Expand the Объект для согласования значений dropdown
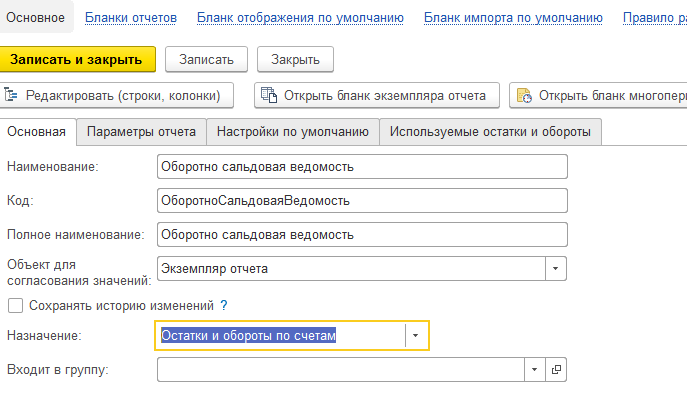The width and height of the screenshot is (687, 414). [556, 269]
